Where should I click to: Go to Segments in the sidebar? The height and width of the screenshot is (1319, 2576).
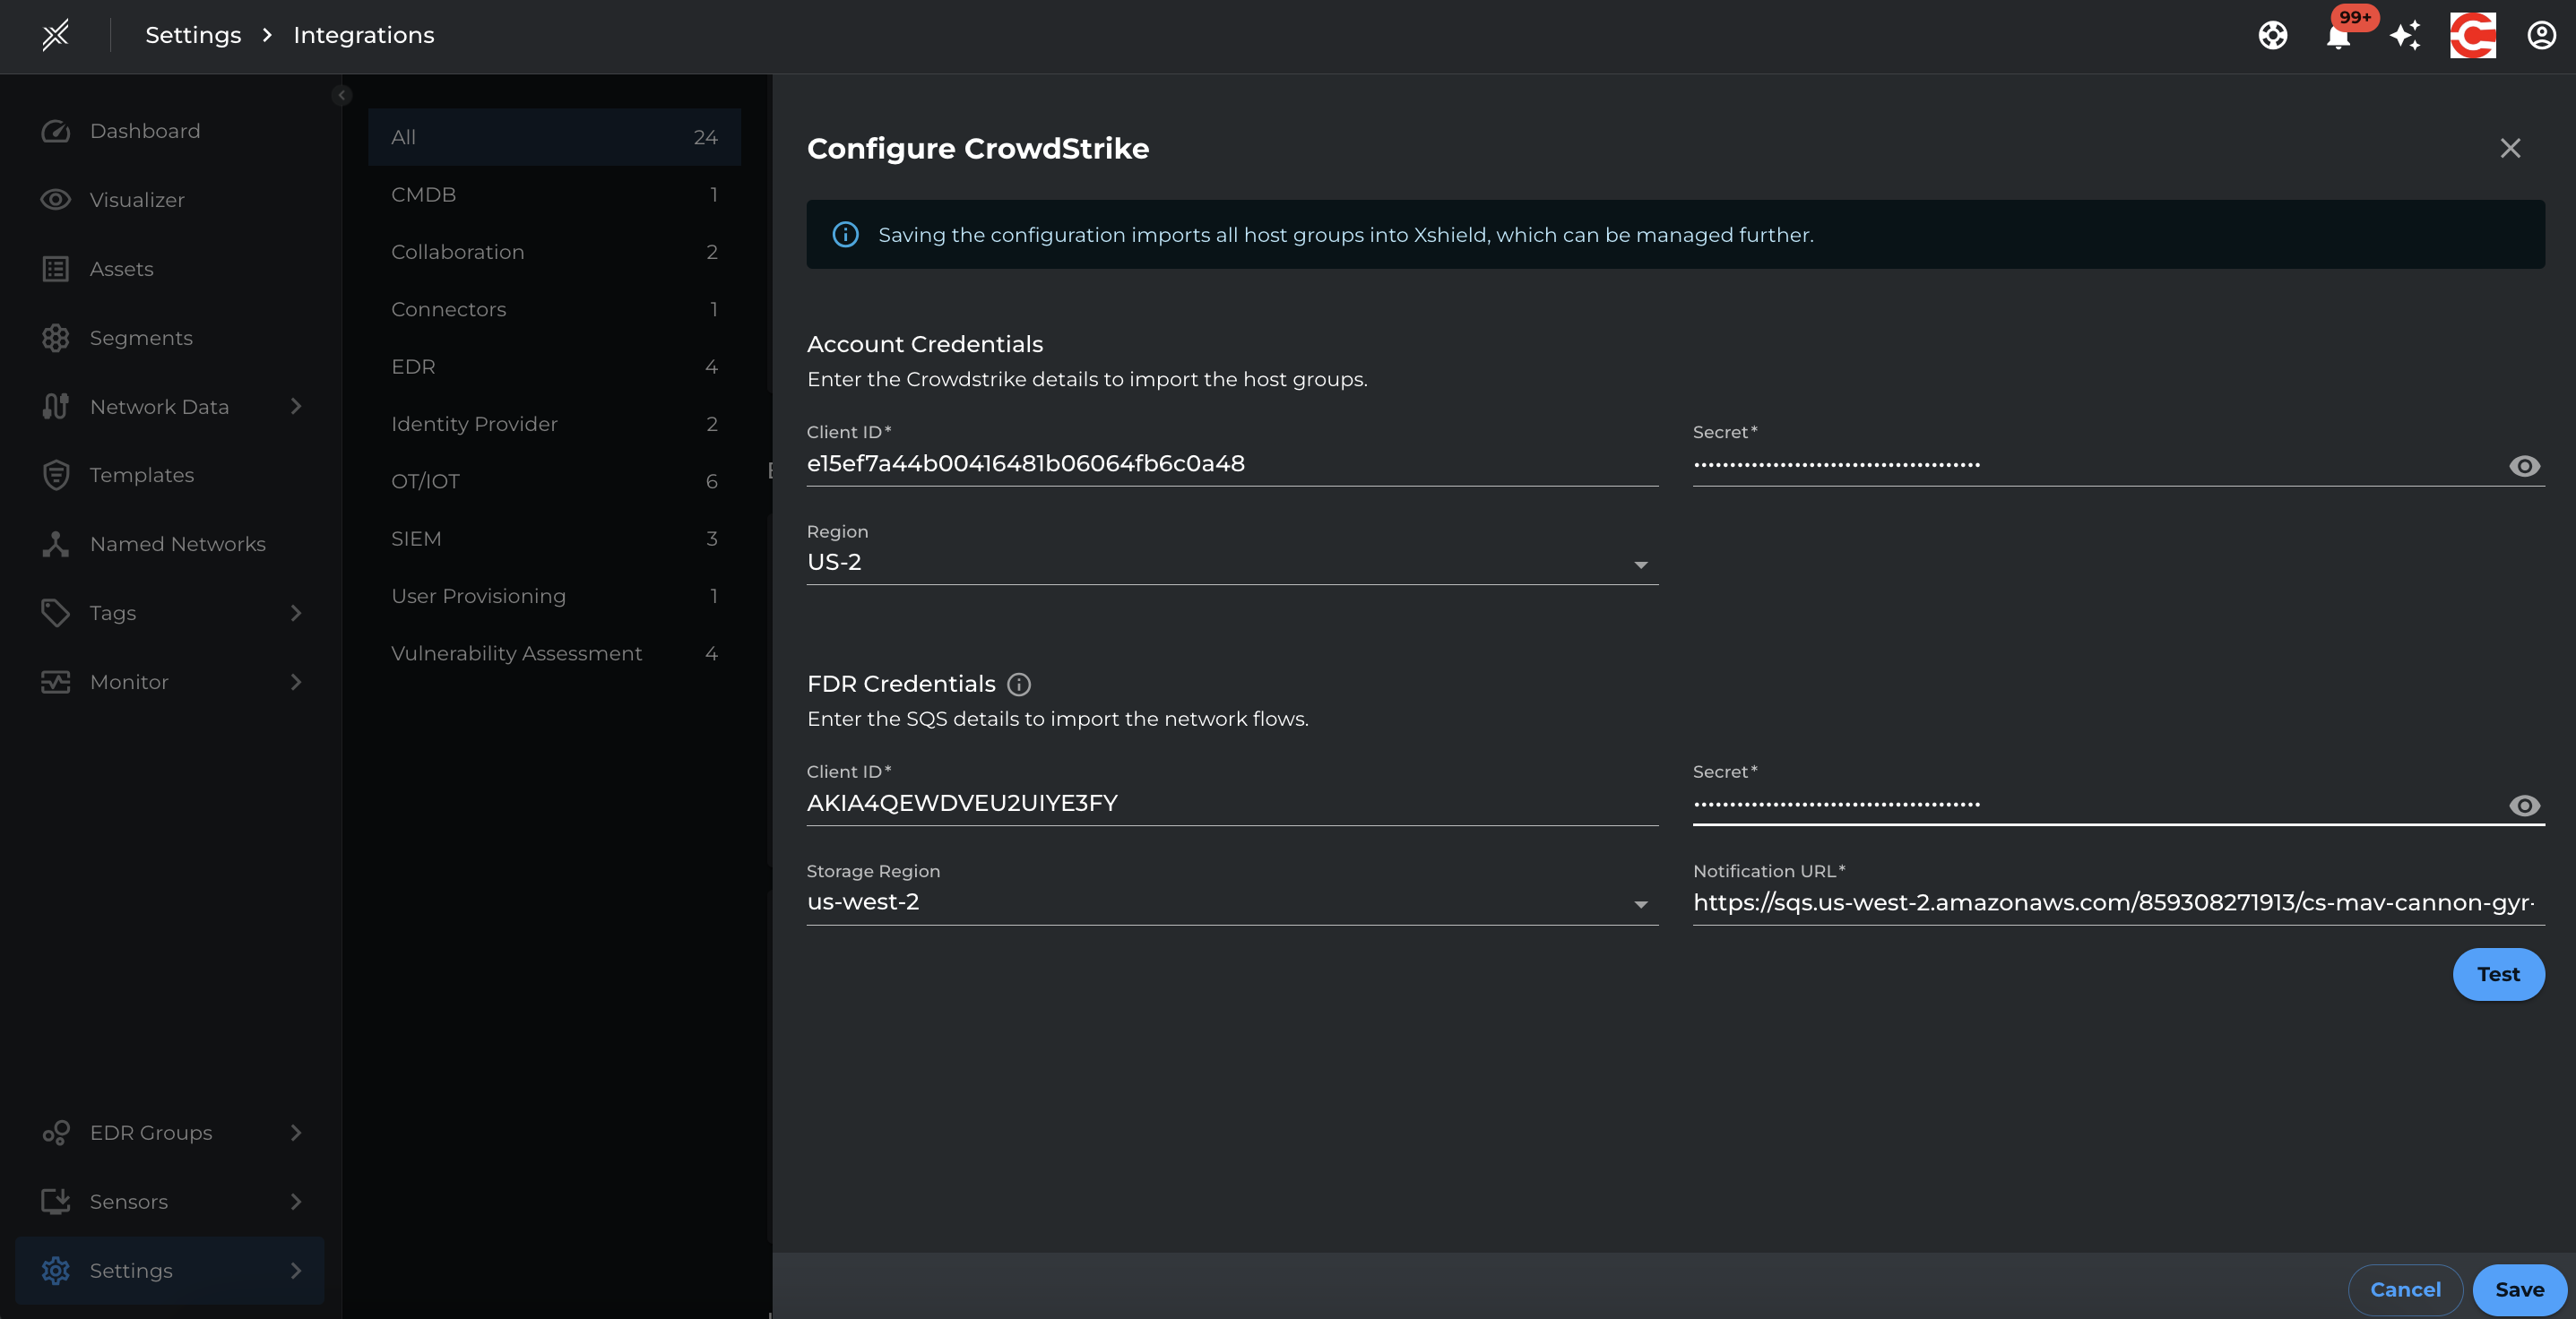(x=141, y=338)
